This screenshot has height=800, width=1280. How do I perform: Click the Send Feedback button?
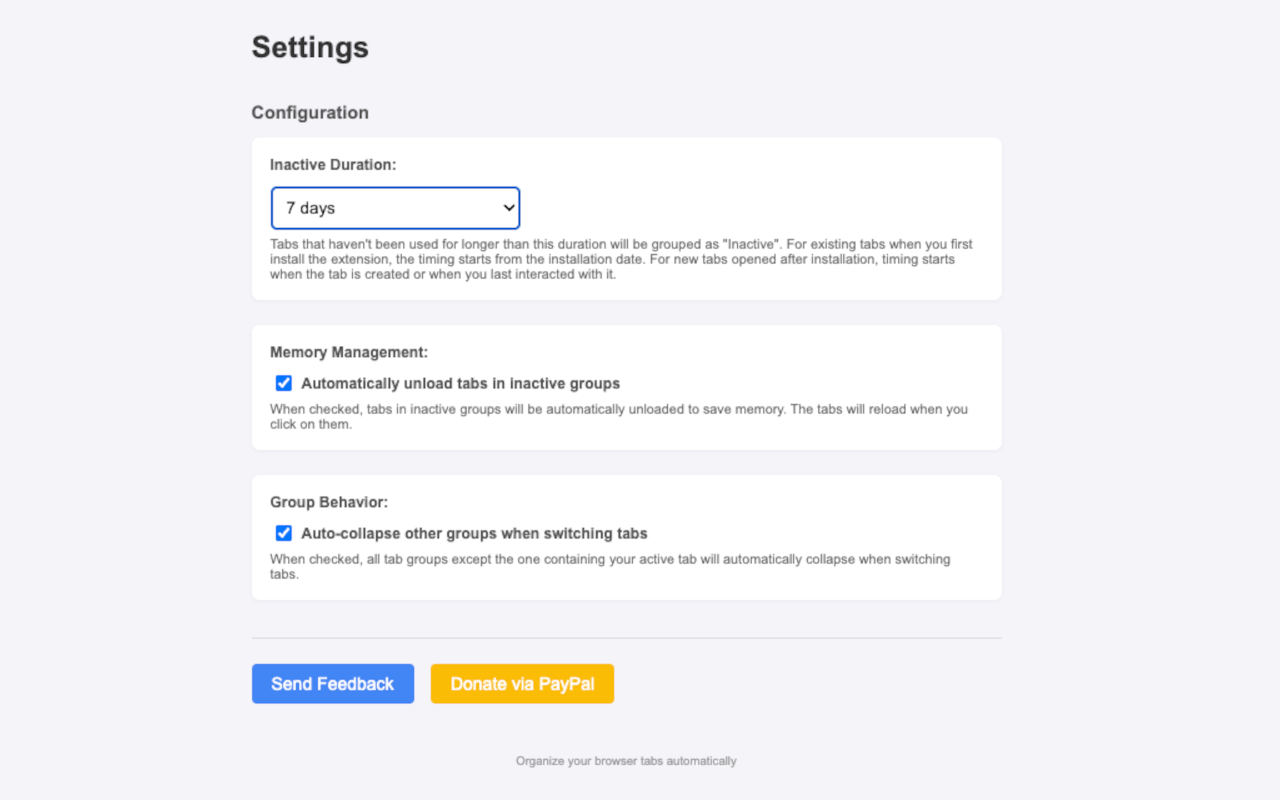[332, 683]
